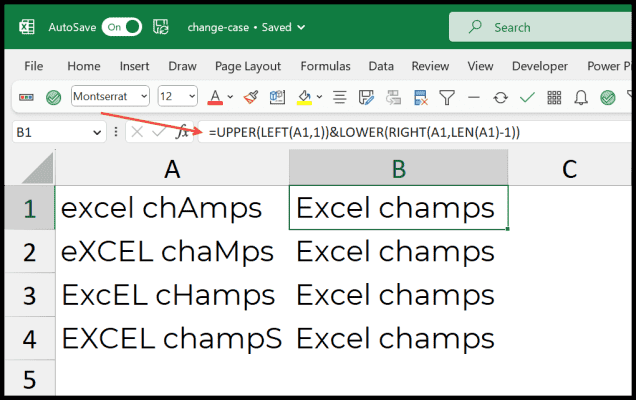Click the Save icon in title bar
The image size is (636, 400).
pyautogui.click(x=160, y=27)
